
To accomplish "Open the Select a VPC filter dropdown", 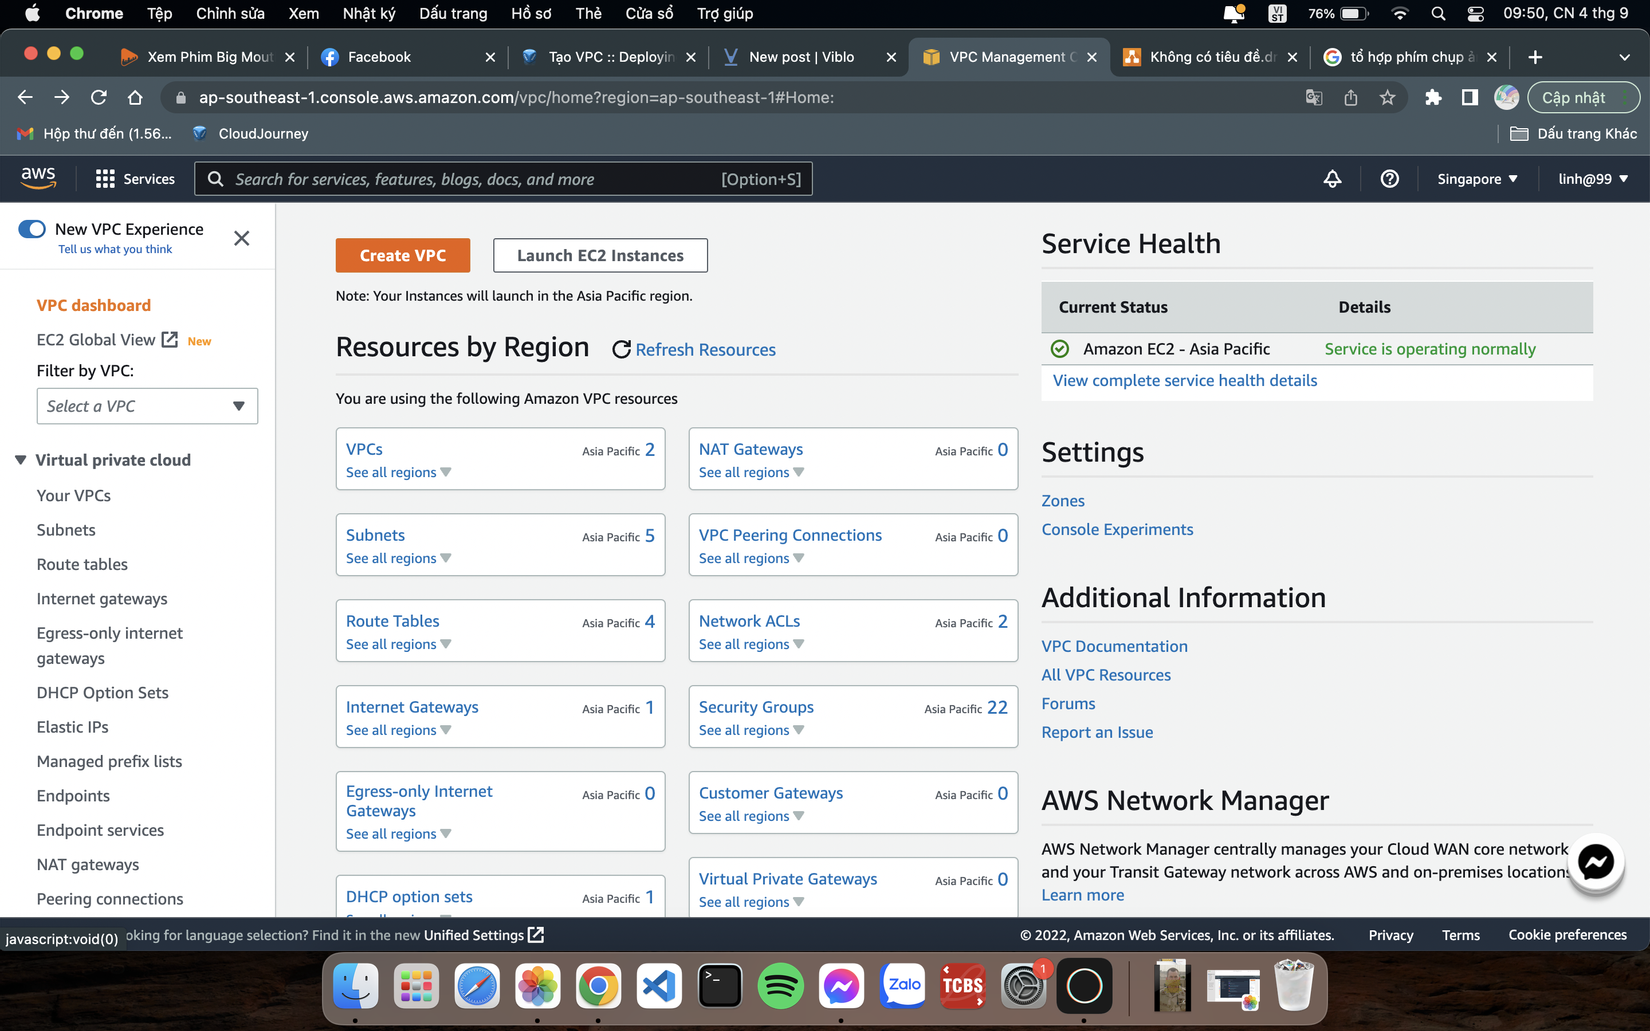I will pyautogui.click(x=147, y=406).
